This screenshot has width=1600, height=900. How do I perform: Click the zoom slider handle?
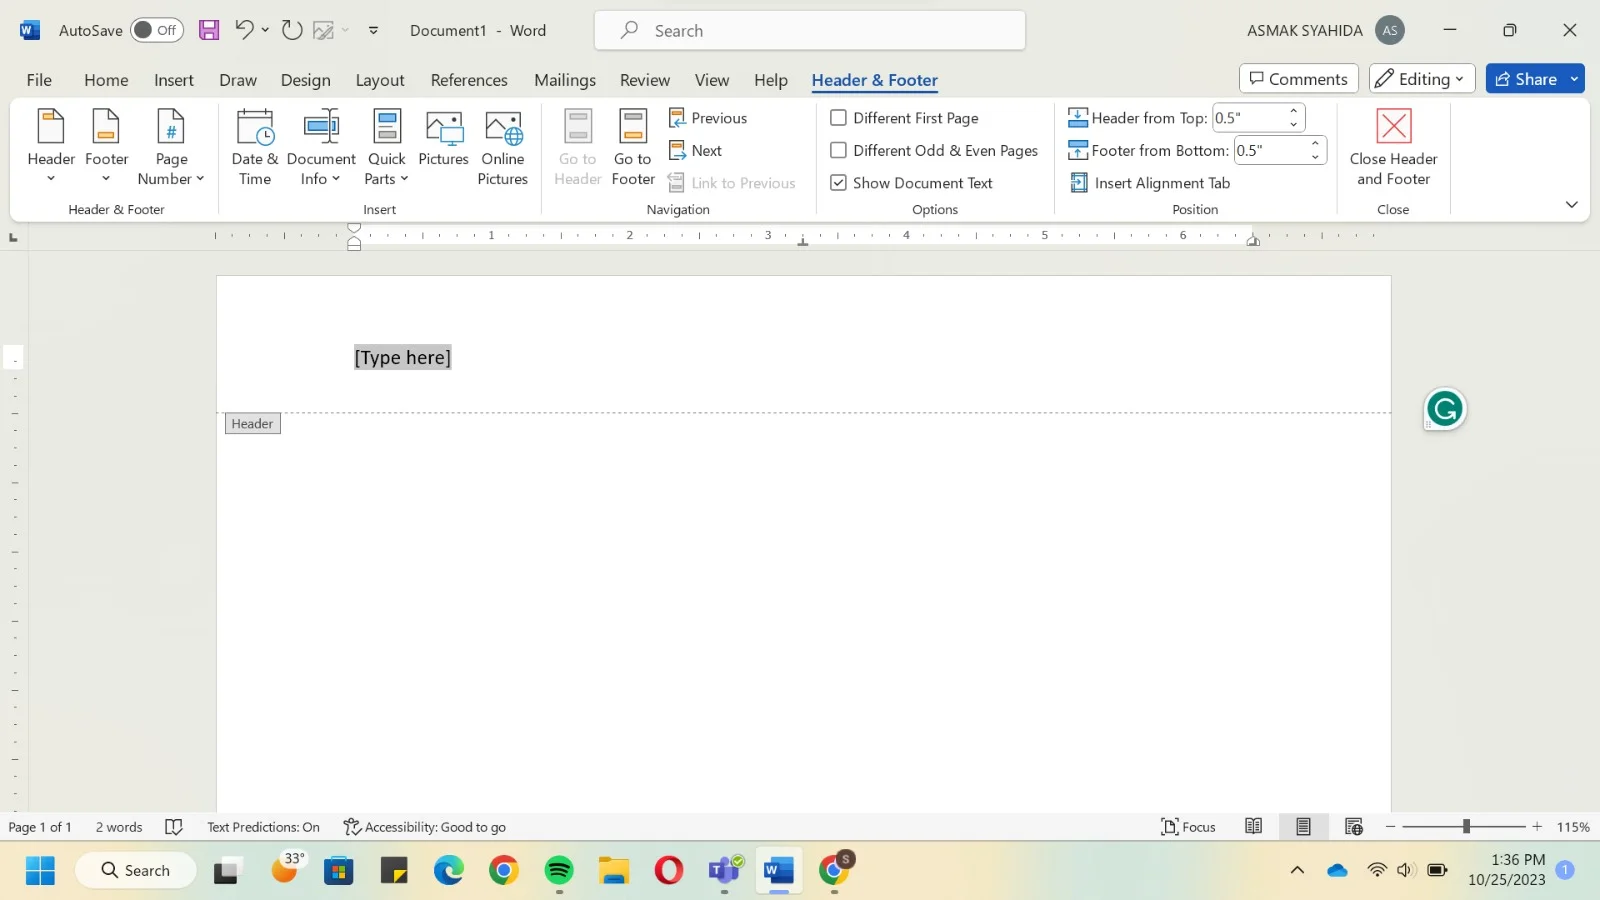coord(1466,827)
